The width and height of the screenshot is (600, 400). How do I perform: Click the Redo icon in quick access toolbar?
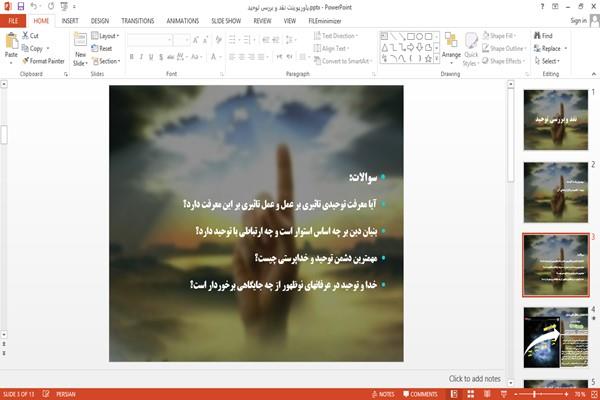tap(51, 7)
